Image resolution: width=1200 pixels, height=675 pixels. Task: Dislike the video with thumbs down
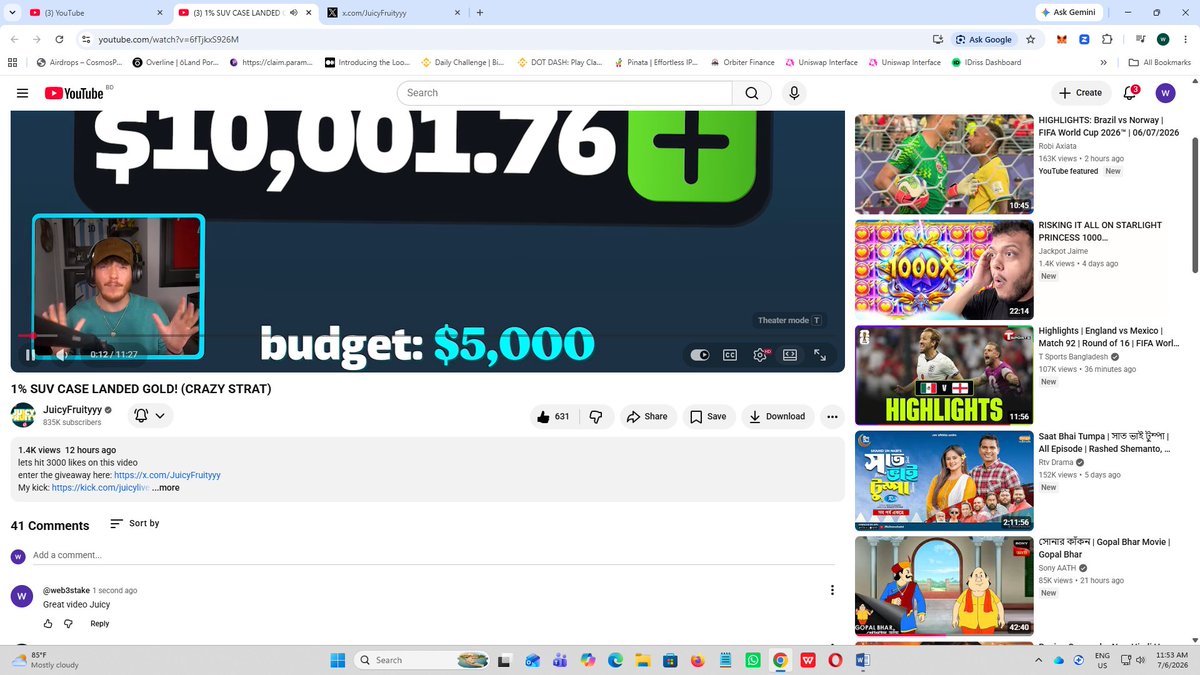[x=596, y=417]
